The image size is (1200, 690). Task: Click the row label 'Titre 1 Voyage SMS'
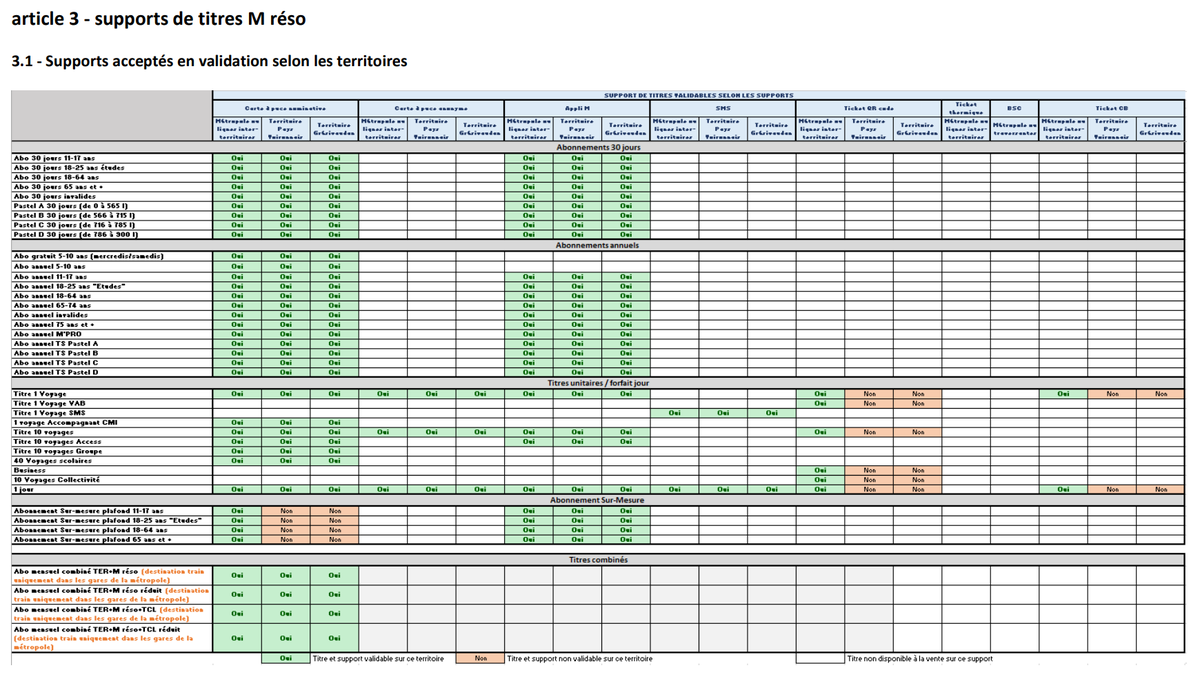pyautogui.click(x=47, y=412)
